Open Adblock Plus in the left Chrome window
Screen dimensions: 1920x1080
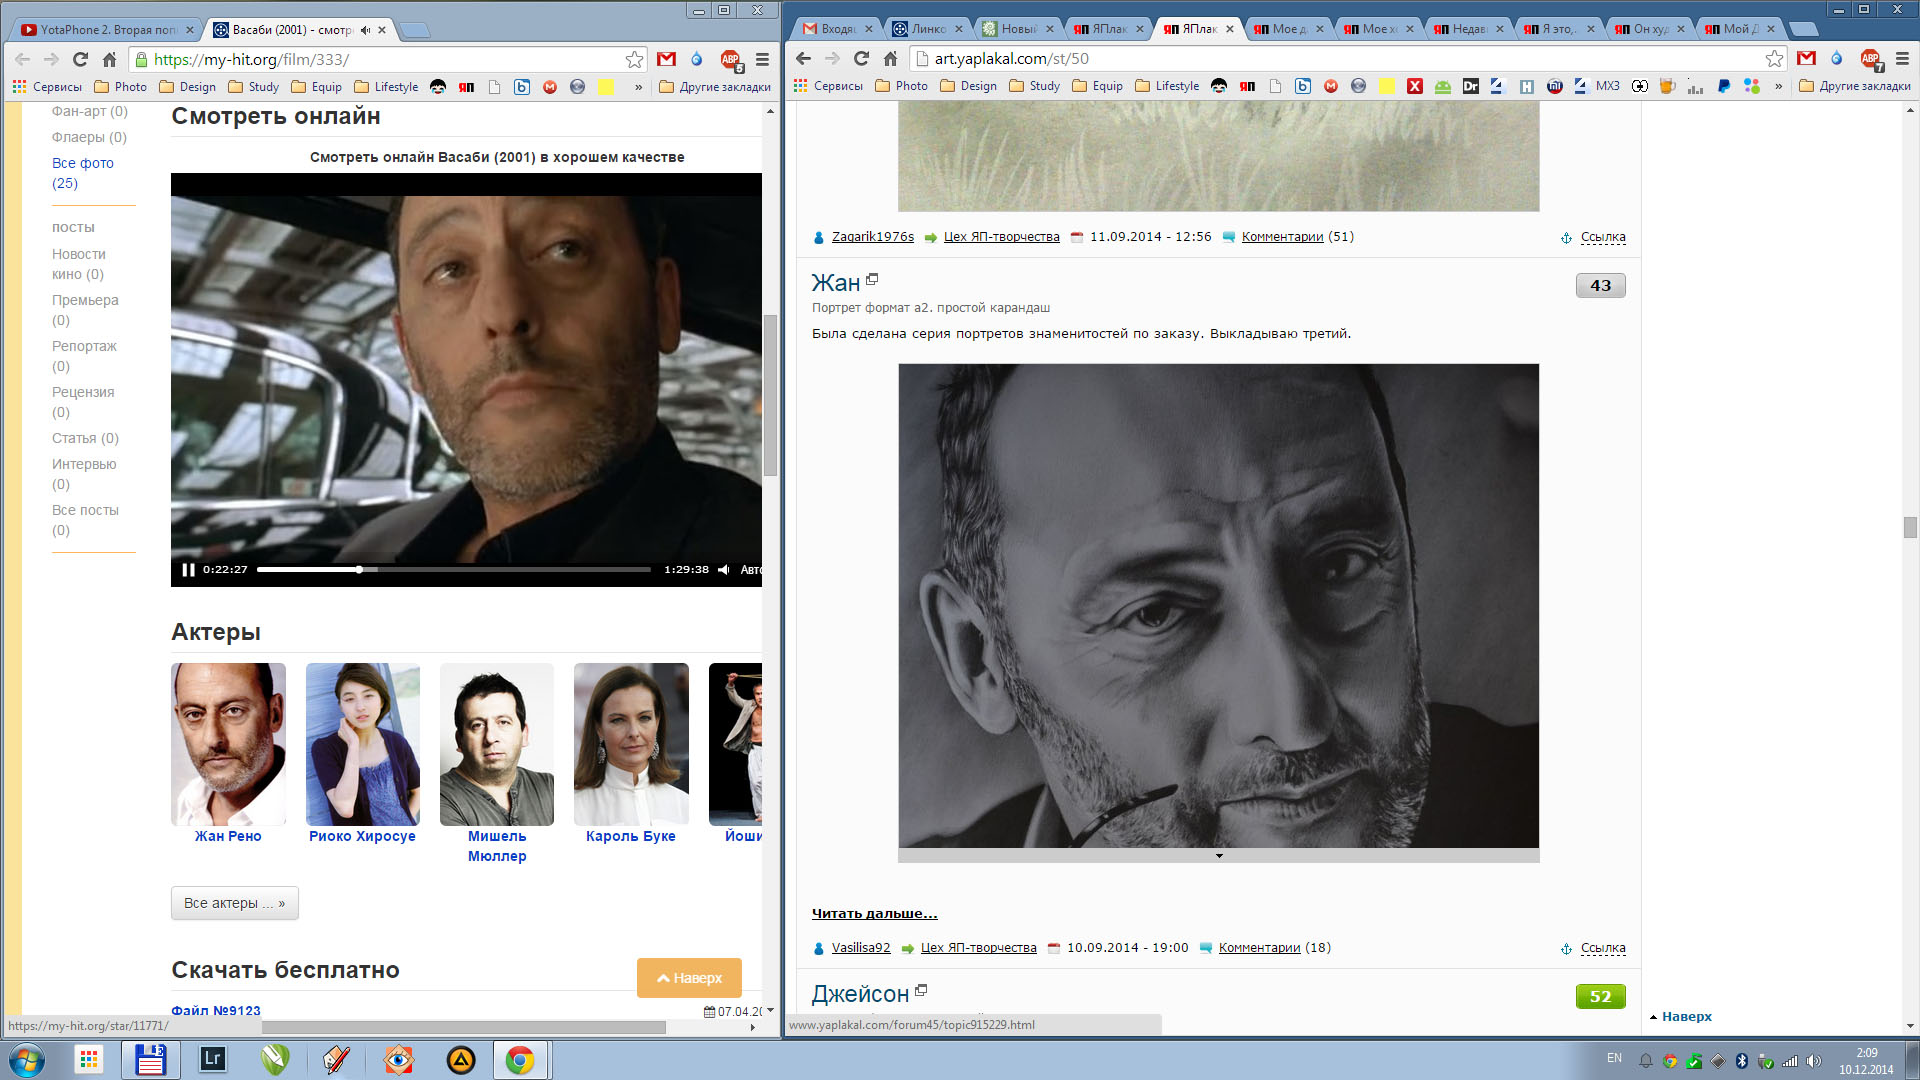point(732,61)
